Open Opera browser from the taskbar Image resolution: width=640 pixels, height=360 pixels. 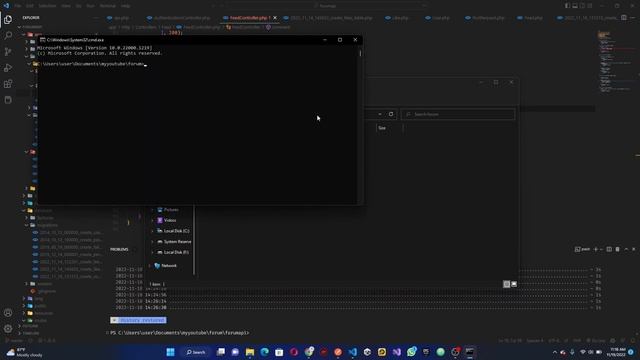[x=294, y=352]
